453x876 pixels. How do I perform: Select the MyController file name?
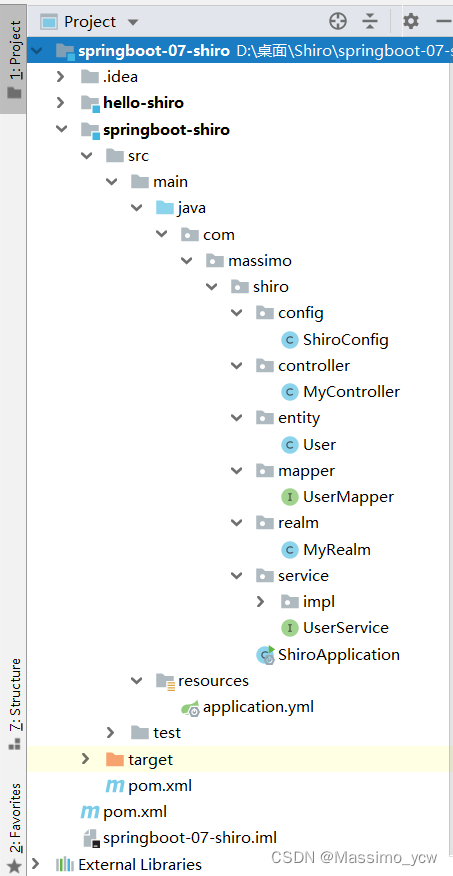pos(351,392)
